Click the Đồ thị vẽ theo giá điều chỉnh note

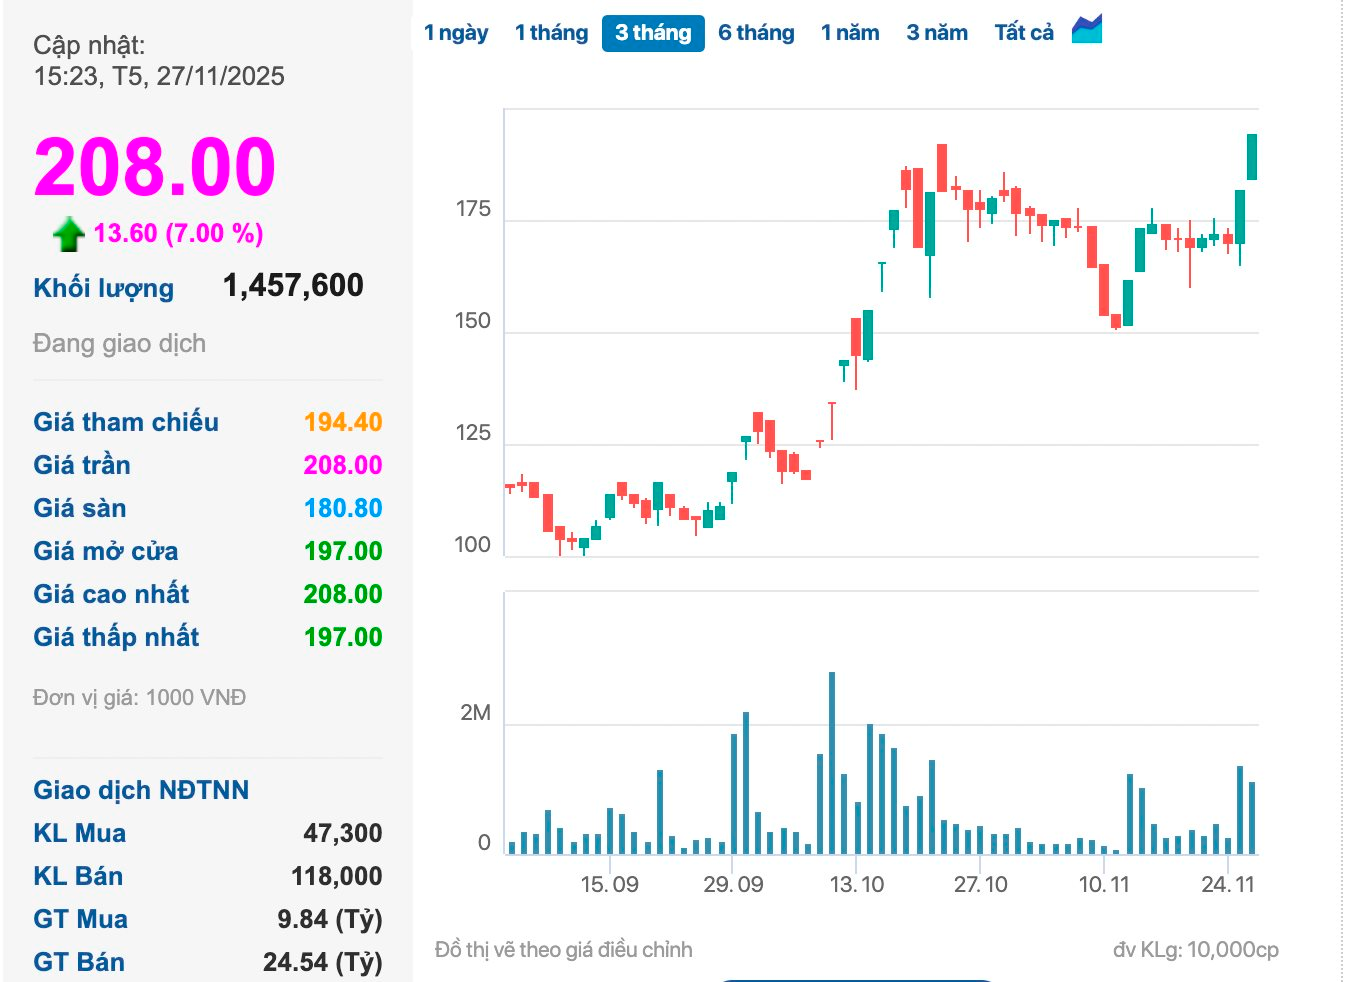tap(563, 949)
